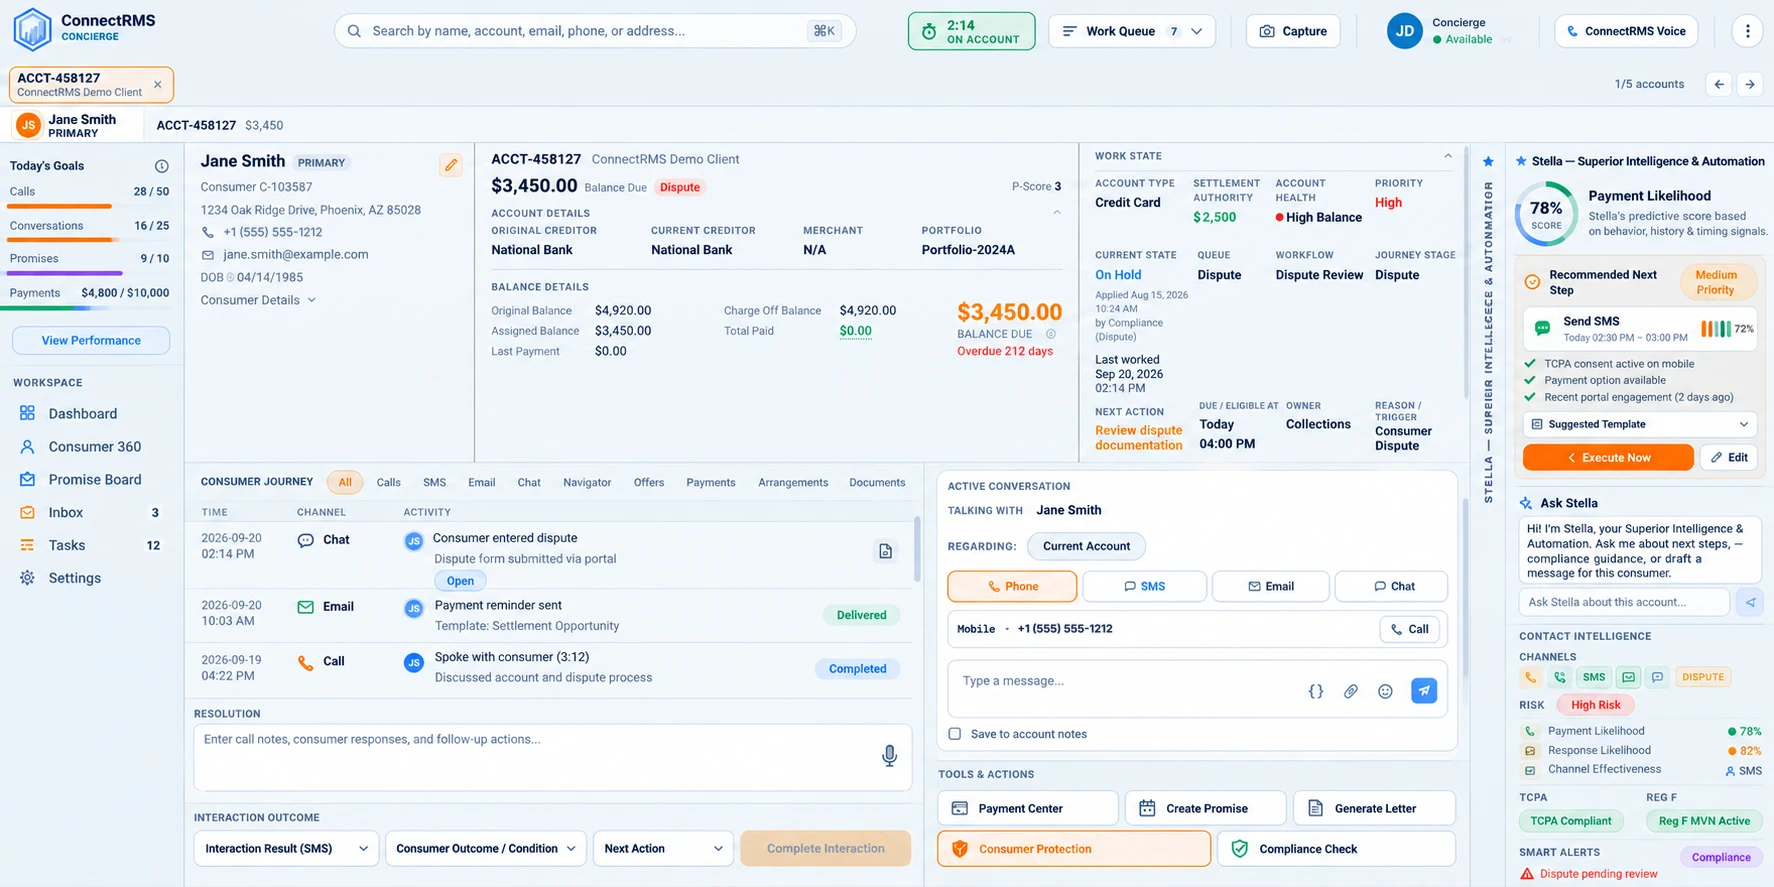Select the Email conversation channel

pyautogui.click(x=1270, y=586)
